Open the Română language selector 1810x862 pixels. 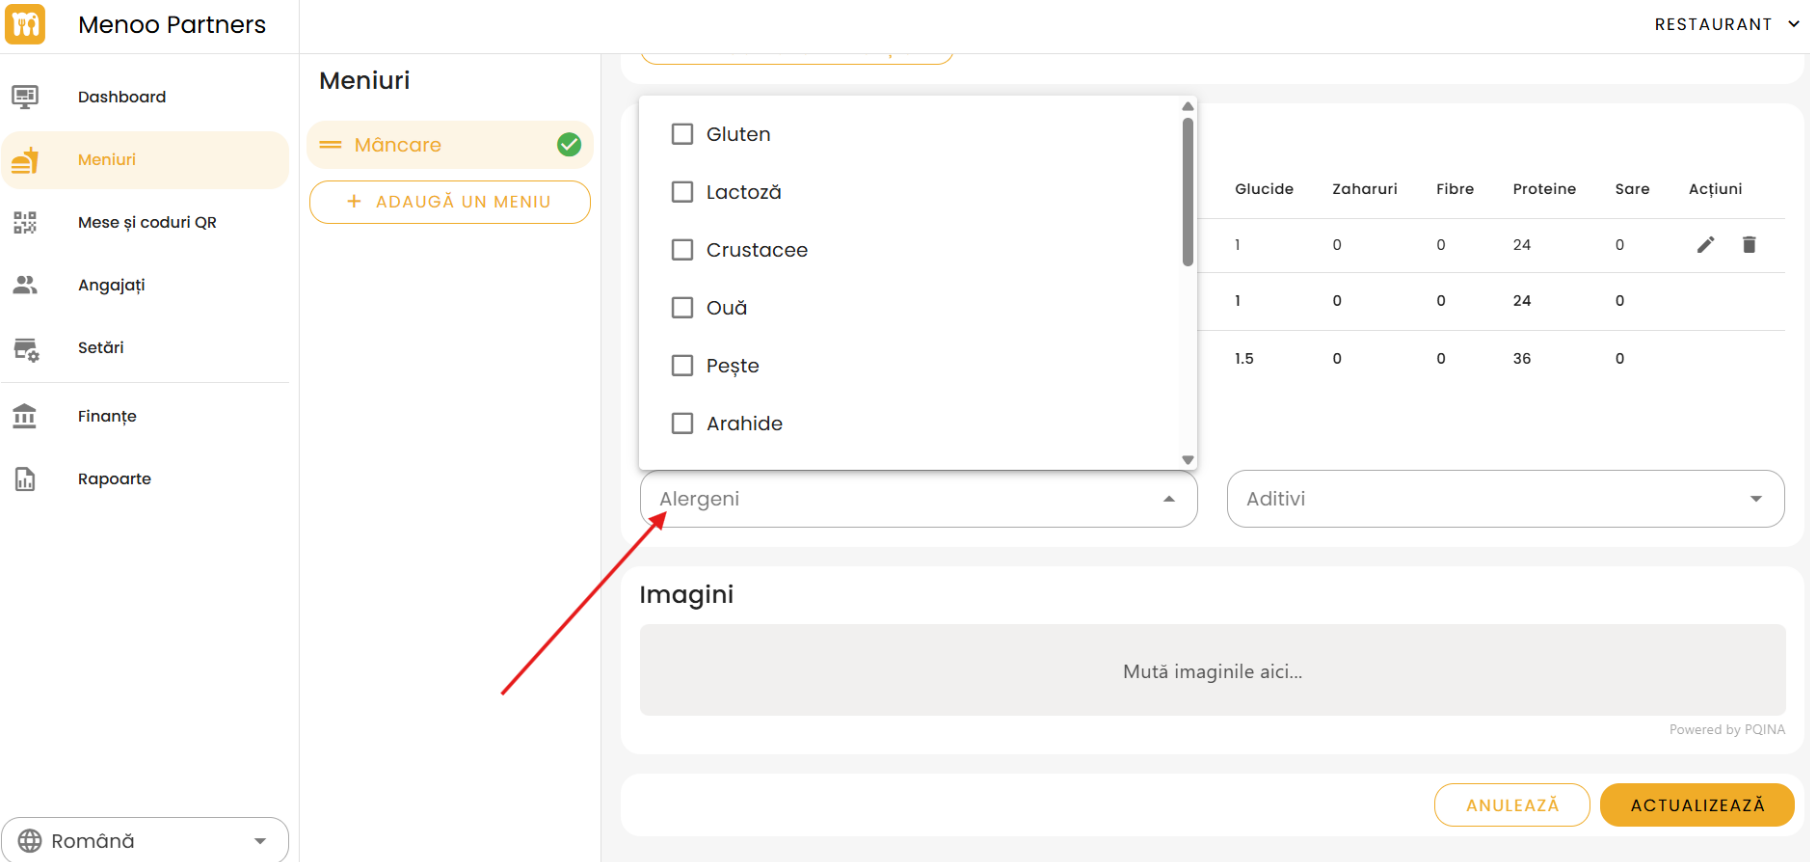pos(145,840)
